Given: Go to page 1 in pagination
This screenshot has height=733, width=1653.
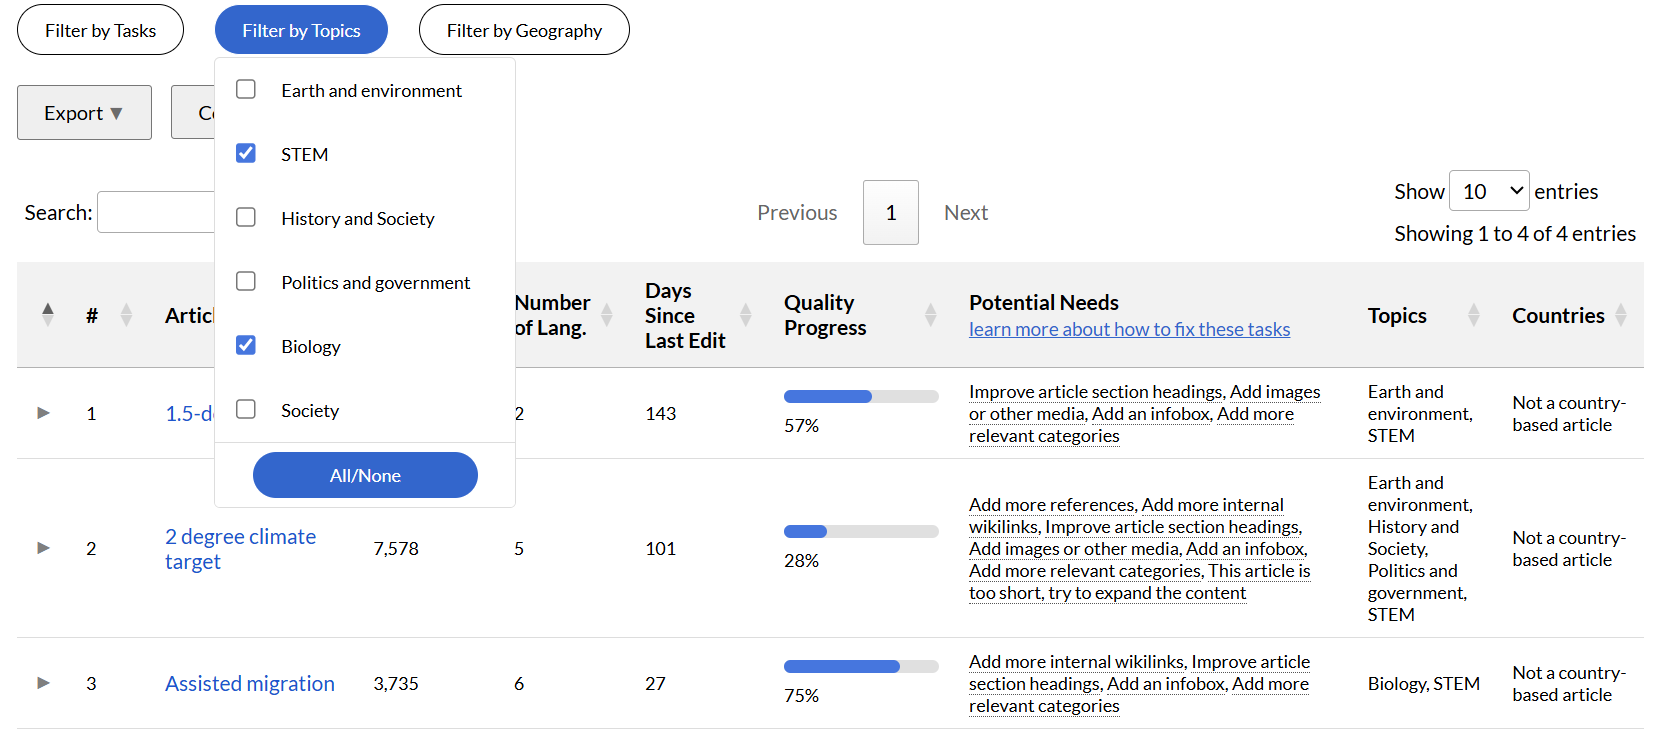Looking at the screenshot, I should [890, 212].
